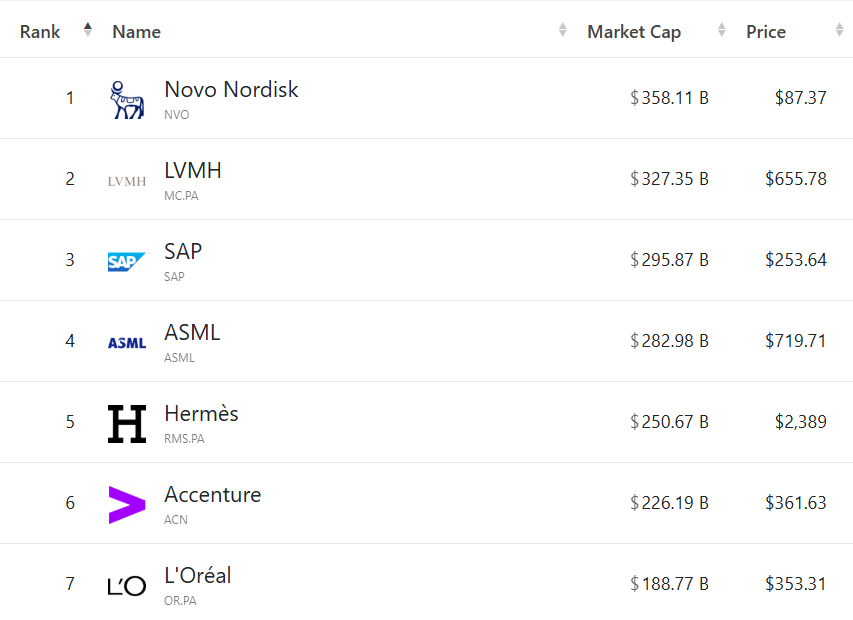Screen dimensions: 853x620
Task: Click the L'Oréal logo icon
Action: [x=127, y=586]
